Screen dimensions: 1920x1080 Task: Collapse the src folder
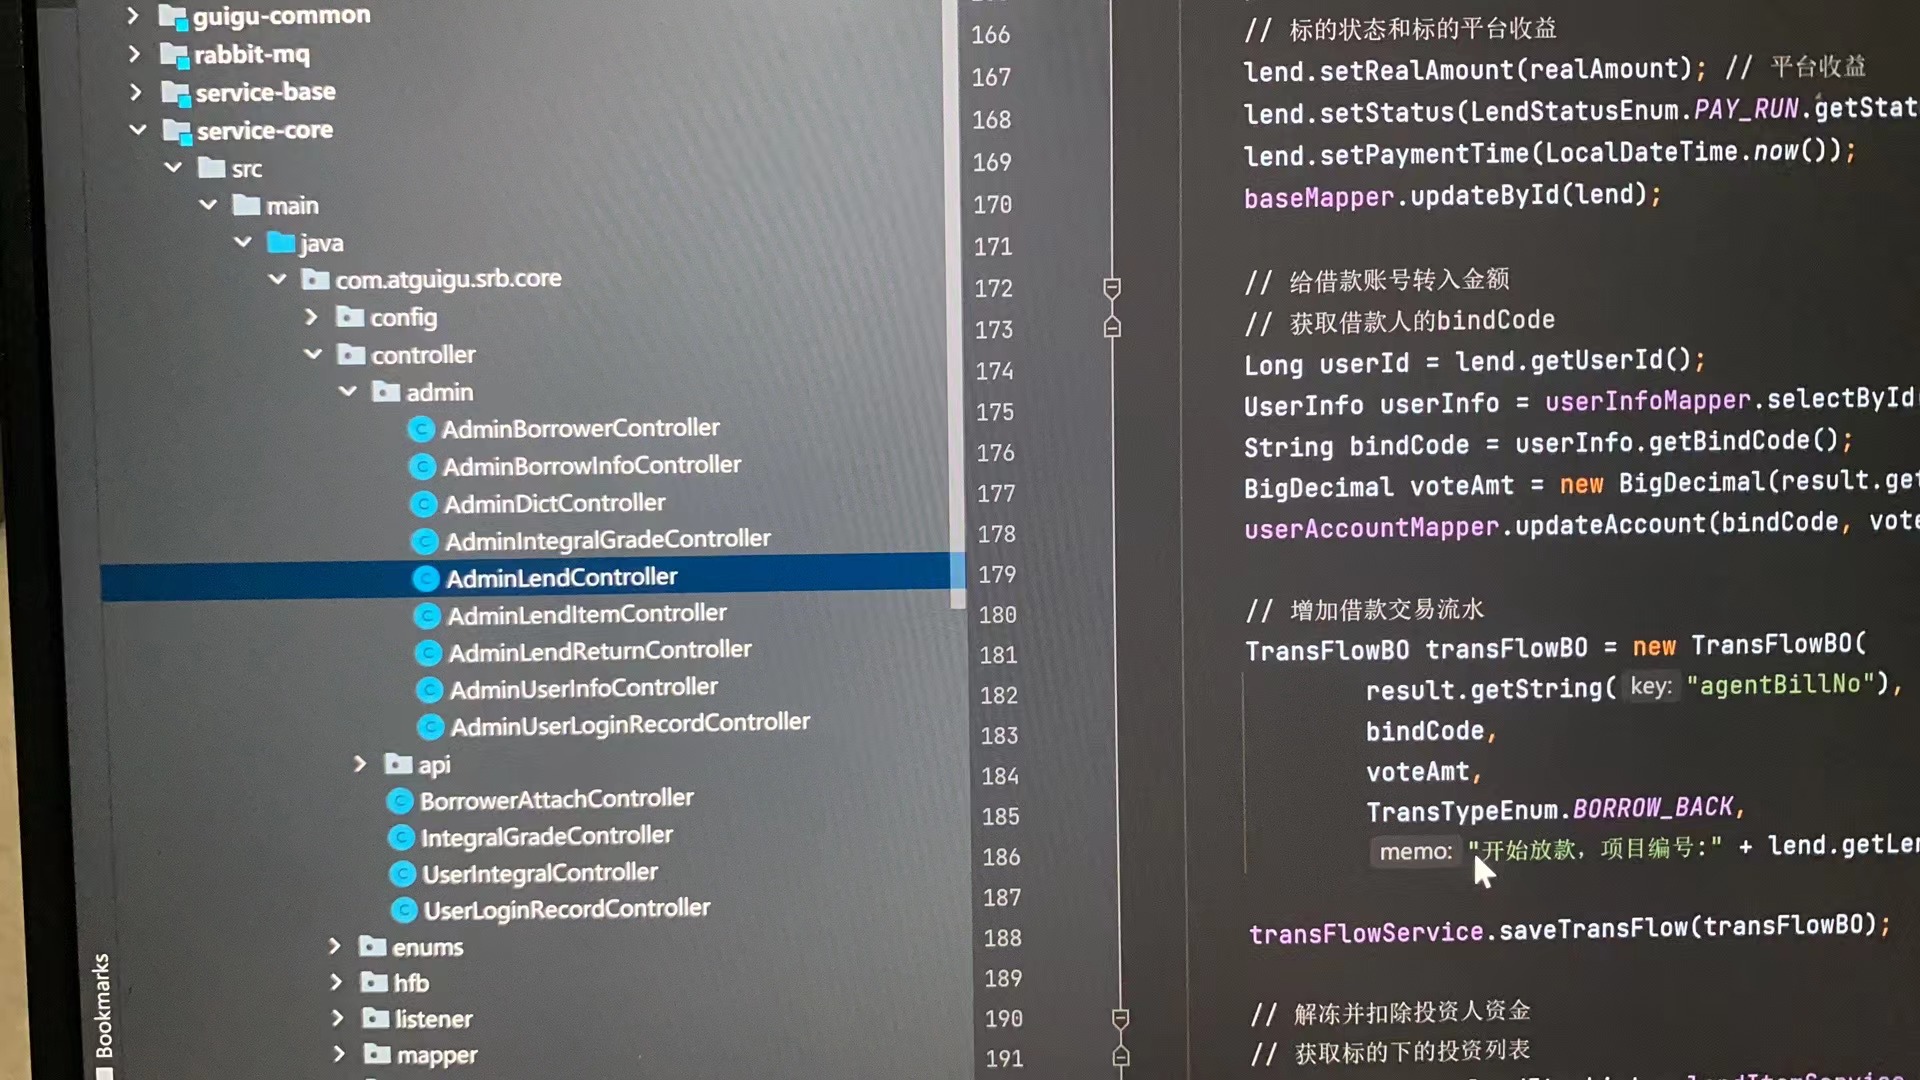coord(174,167)
